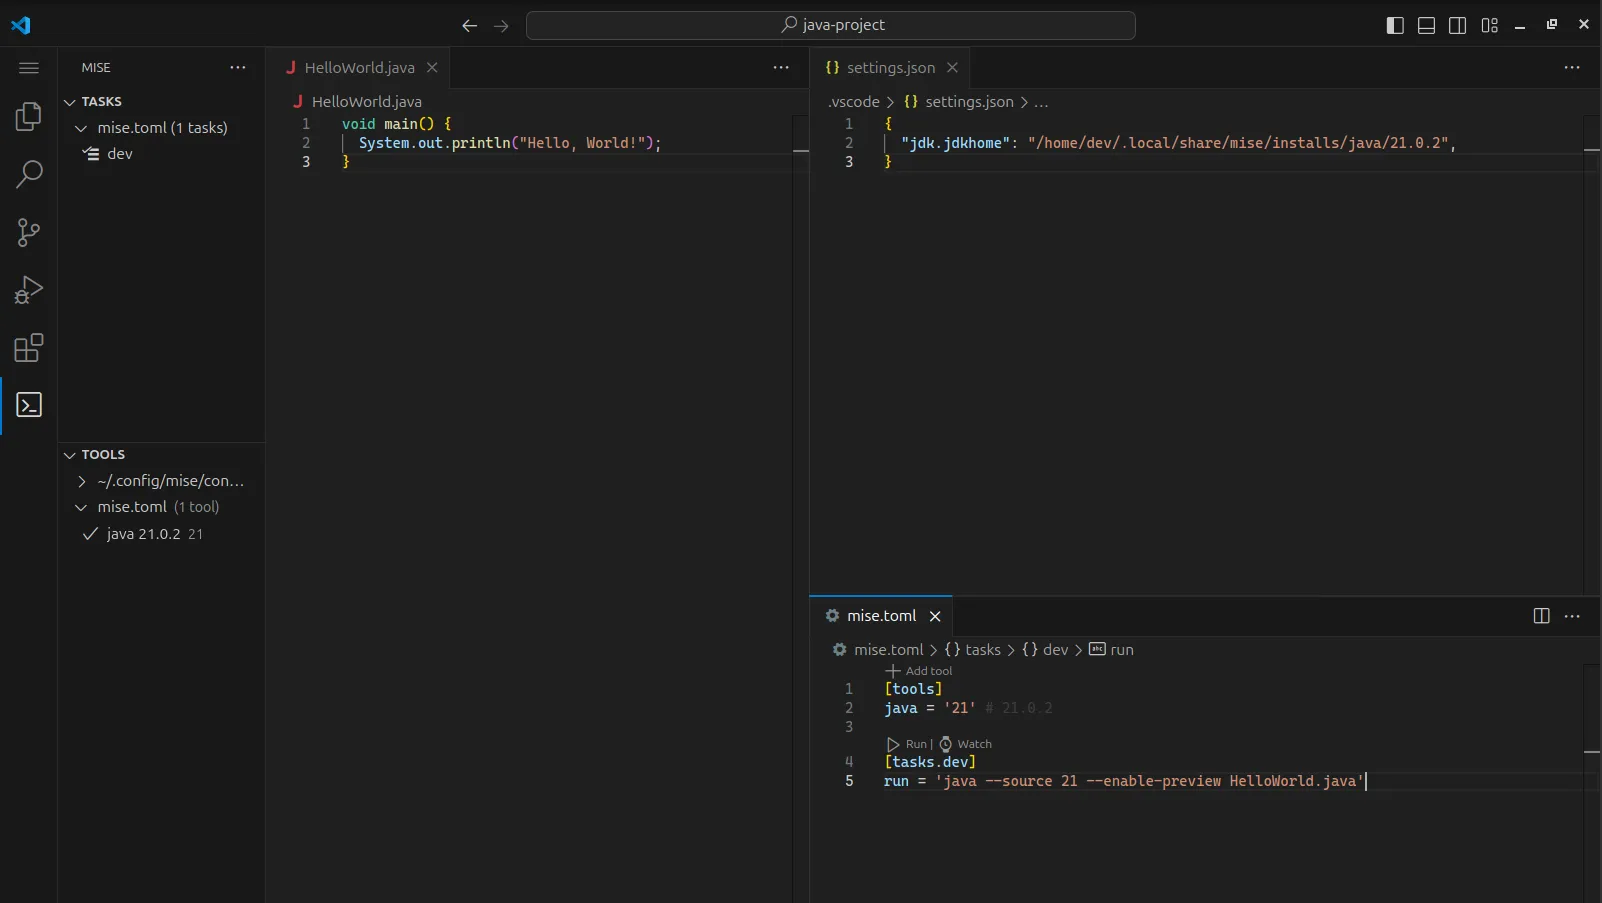The image size is (1602, 903).
Task: Open the hamburger application menu
Action: pos(28,68)
